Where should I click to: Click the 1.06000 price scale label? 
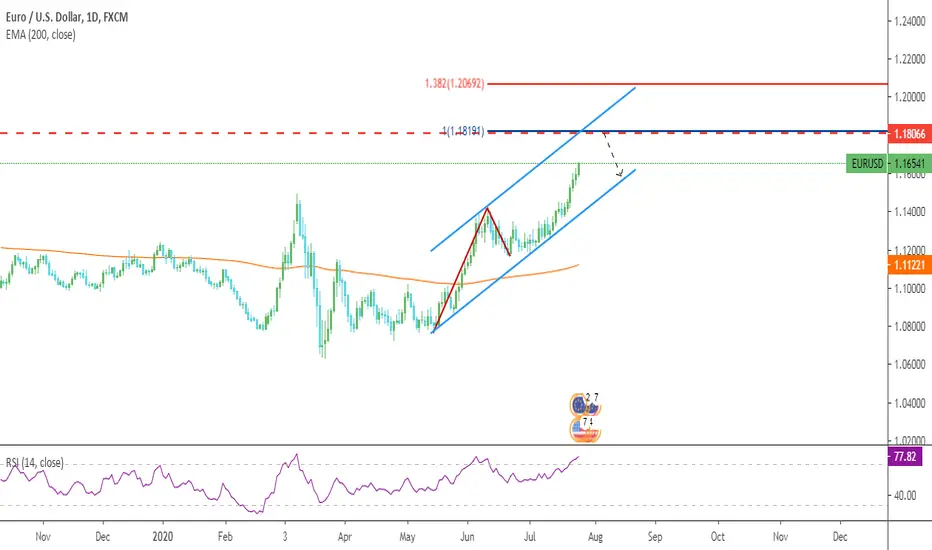click(910, 364)
